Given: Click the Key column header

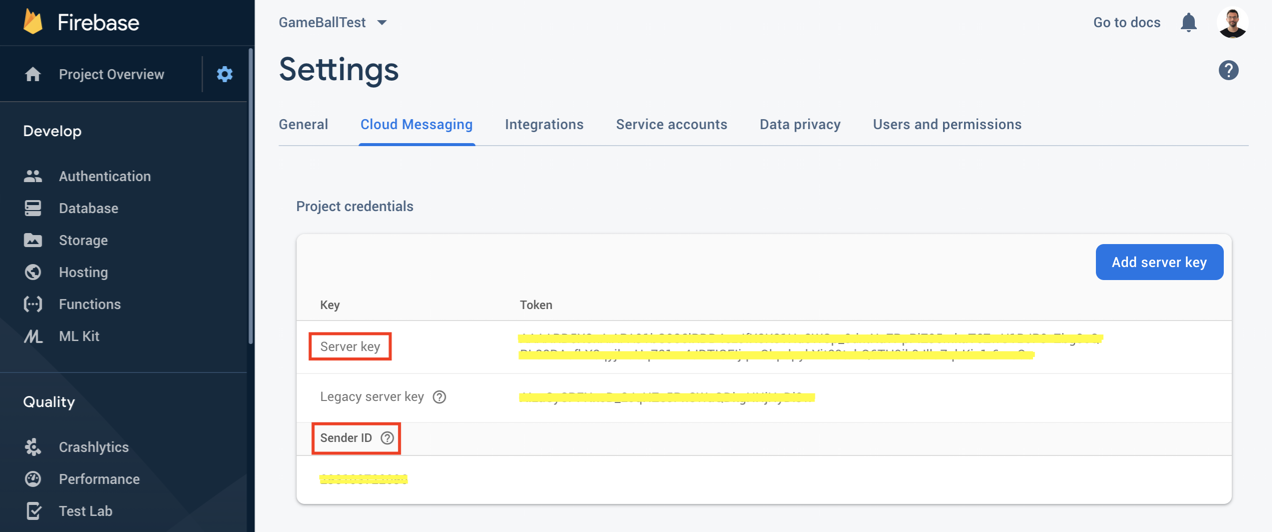Looking at the screenshot, I should [330, 305].
